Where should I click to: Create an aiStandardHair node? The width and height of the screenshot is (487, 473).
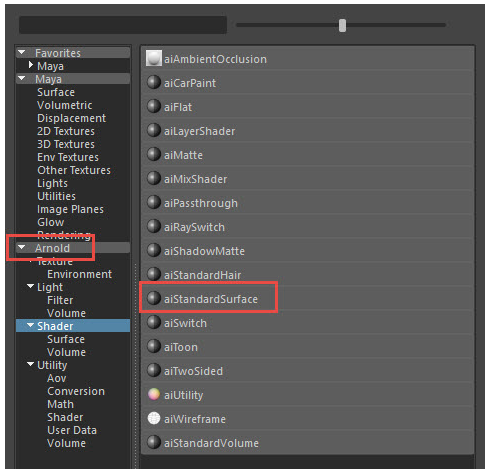pos(307,275)
